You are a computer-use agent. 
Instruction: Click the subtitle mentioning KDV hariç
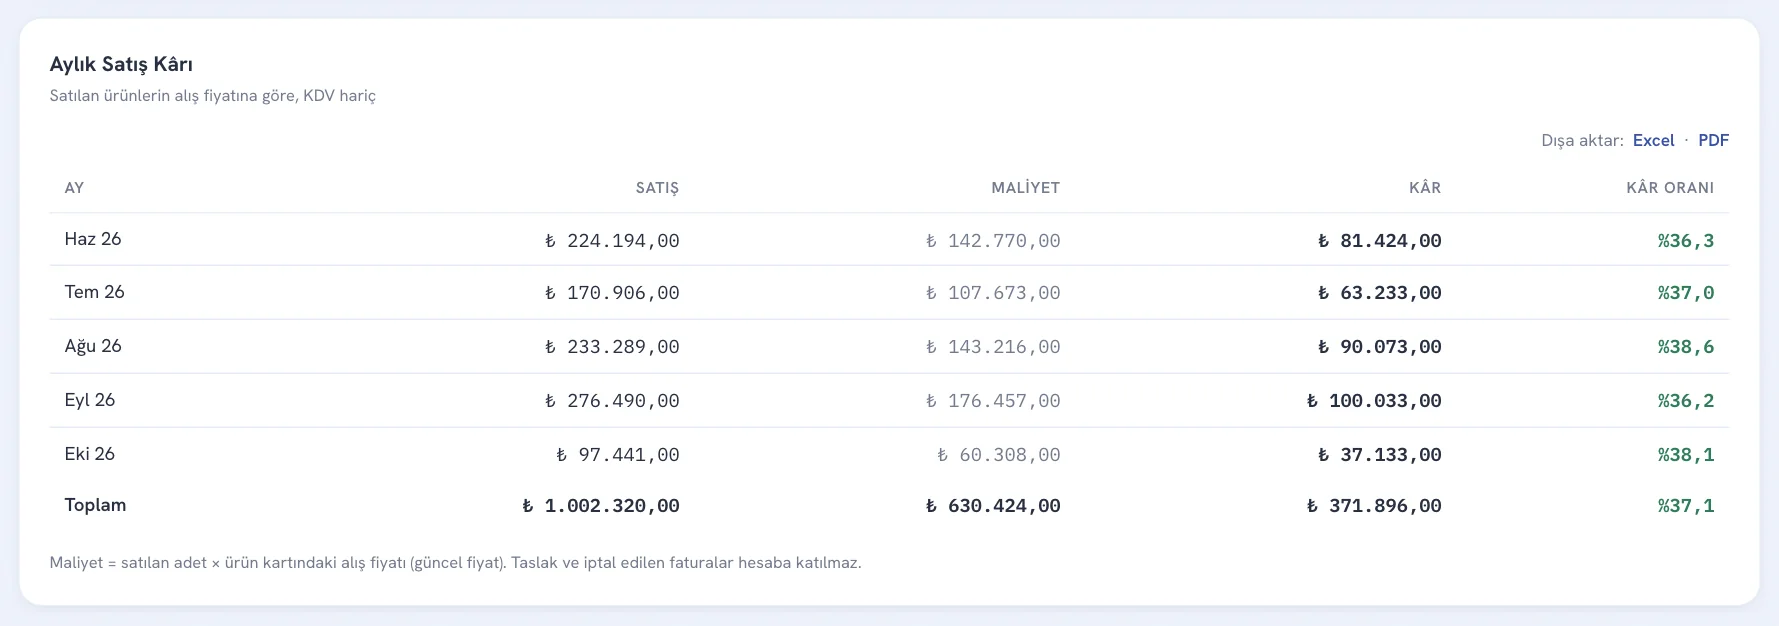point(213,96)
